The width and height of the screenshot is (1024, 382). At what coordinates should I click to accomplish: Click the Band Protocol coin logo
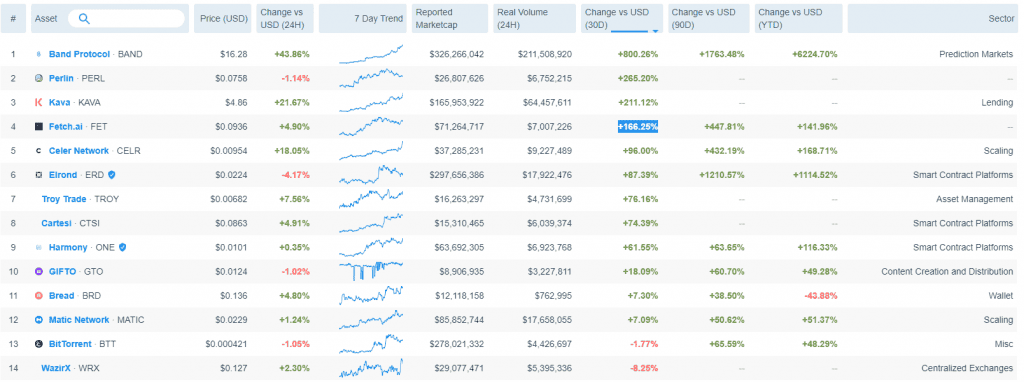(x=39, y=54)
